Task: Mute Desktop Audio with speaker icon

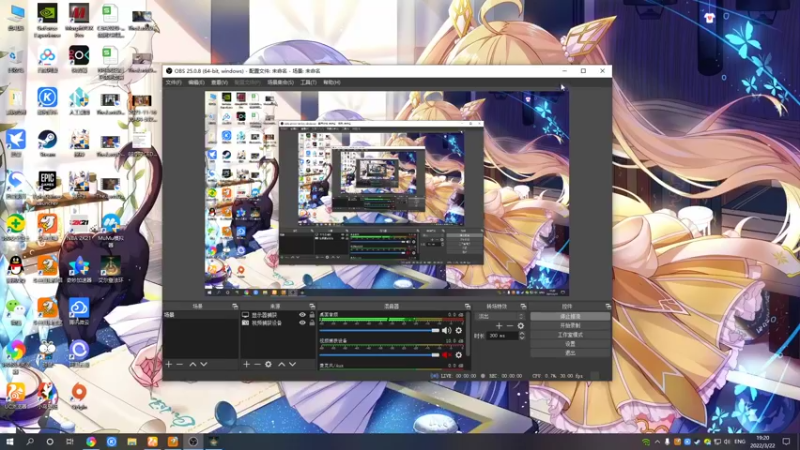Action: point(447,331)
